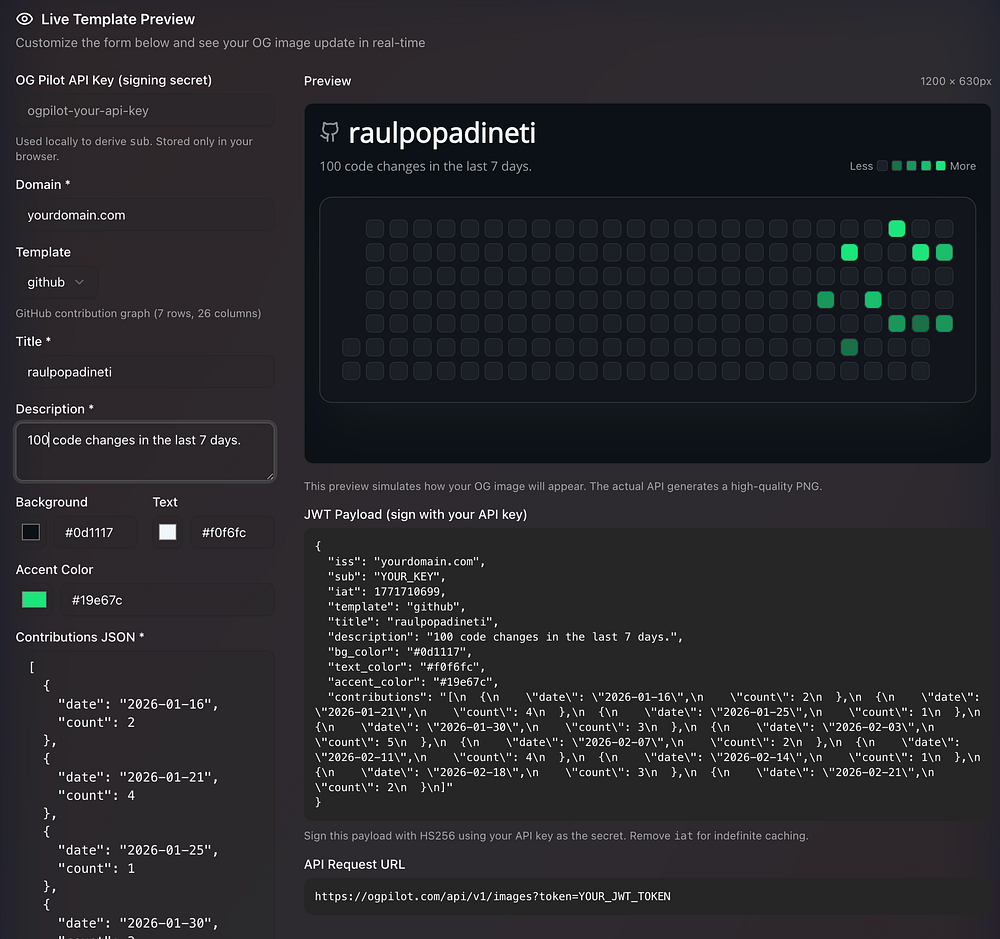Click the API Request URL text

(x=492, y=897)
